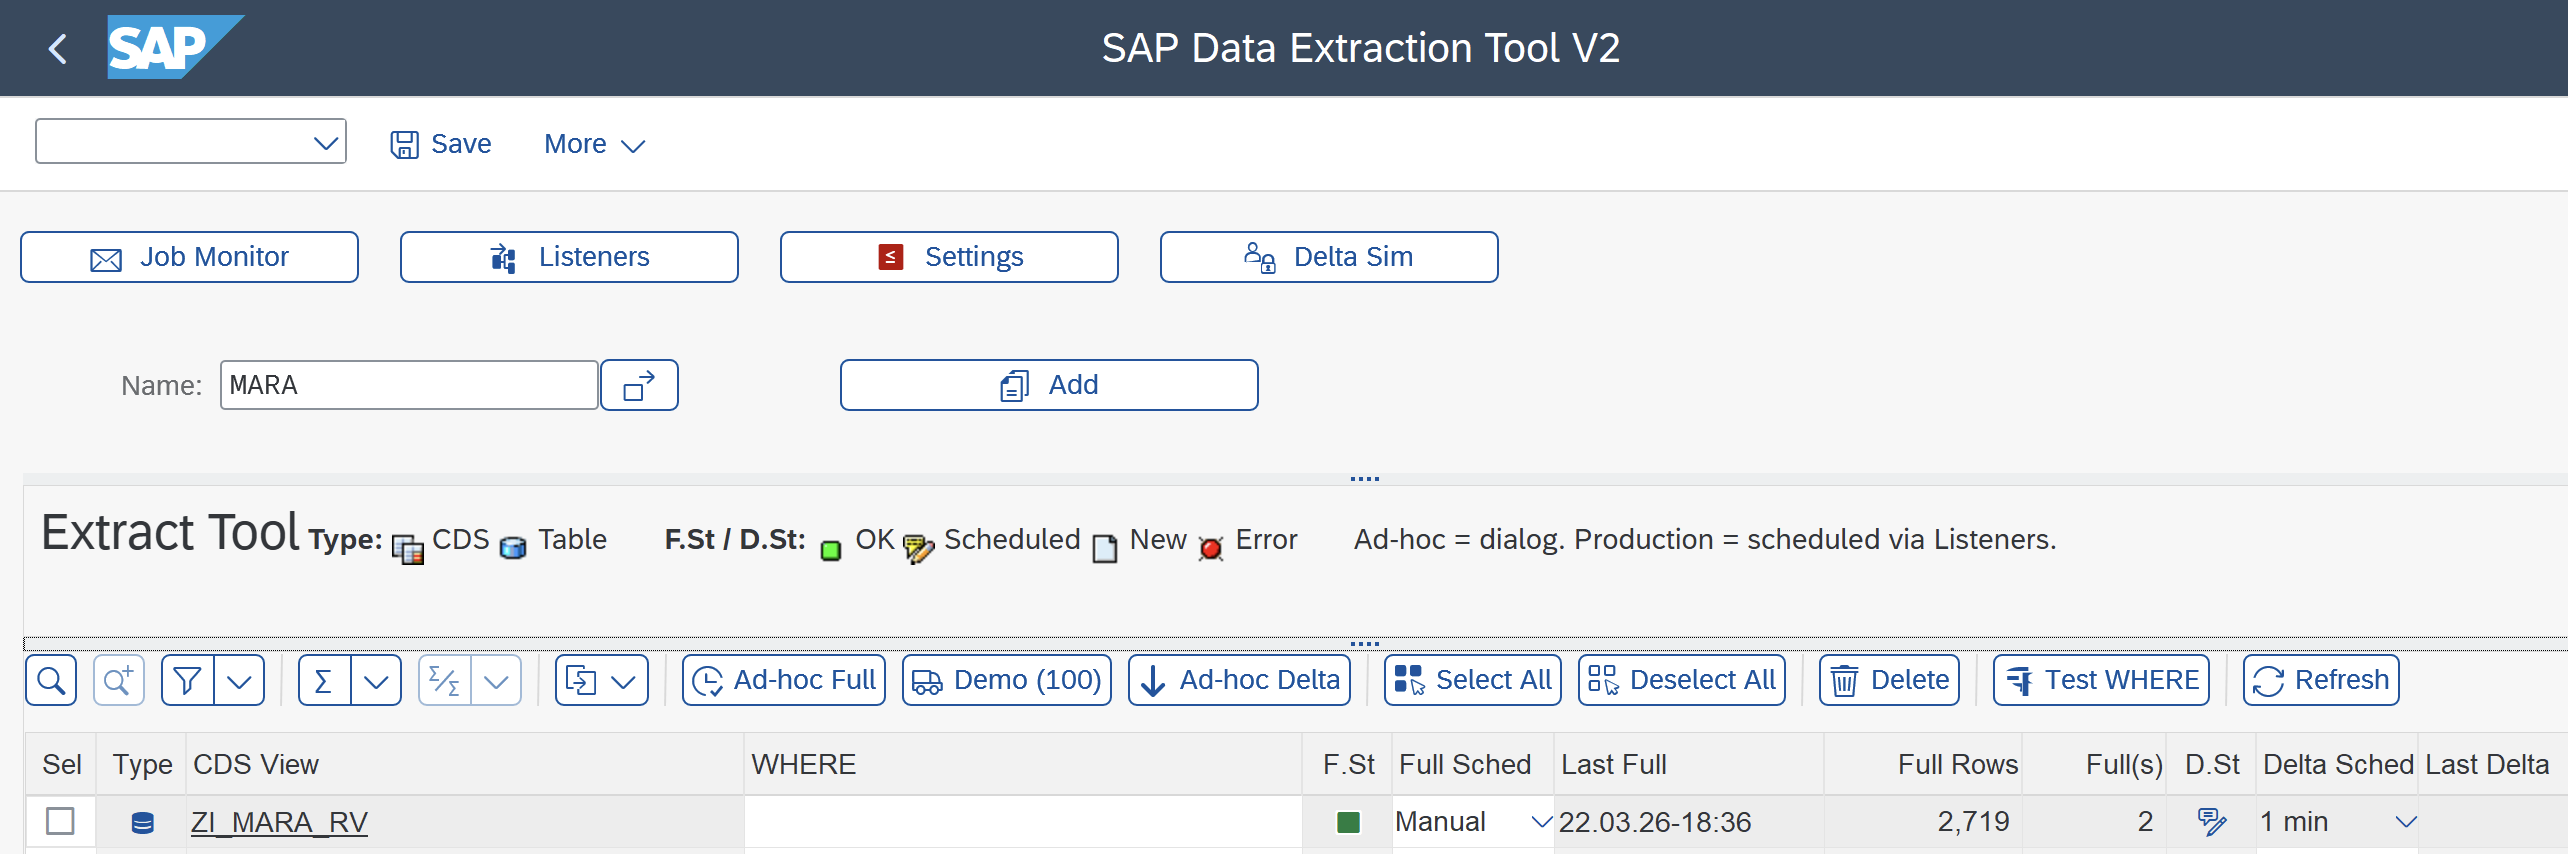
Task: Click the Full Rows column header
Action: pyautogui.click(x=1923, y=764)
